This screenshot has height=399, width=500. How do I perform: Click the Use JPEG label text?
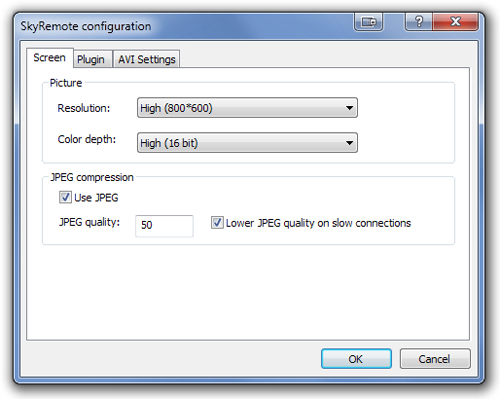point(96,198)
